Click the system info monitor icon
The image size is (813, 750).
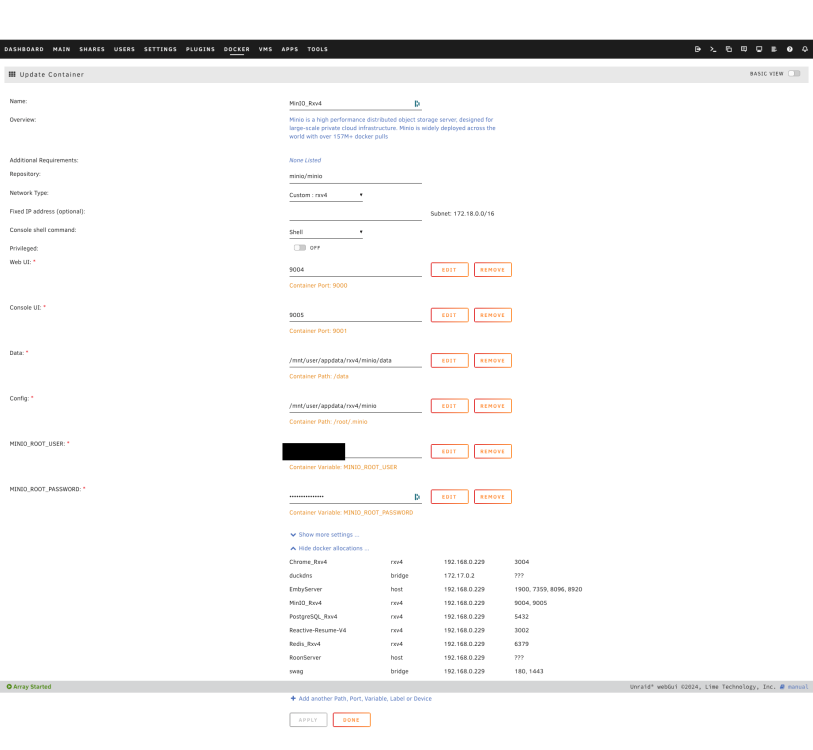coord(759,49)
